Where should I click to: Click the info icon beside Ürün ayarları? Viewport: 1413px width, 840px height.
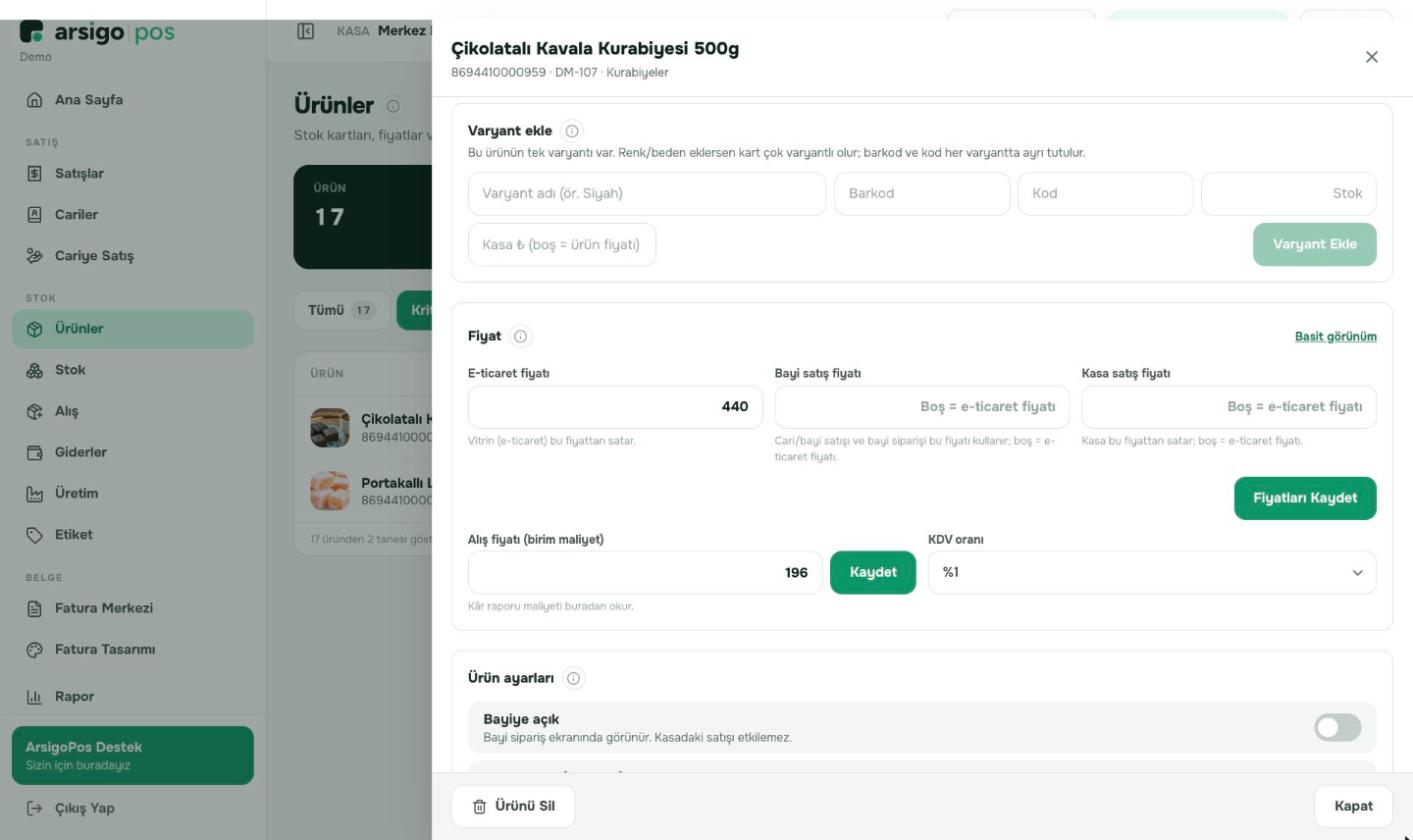point(573,678)
